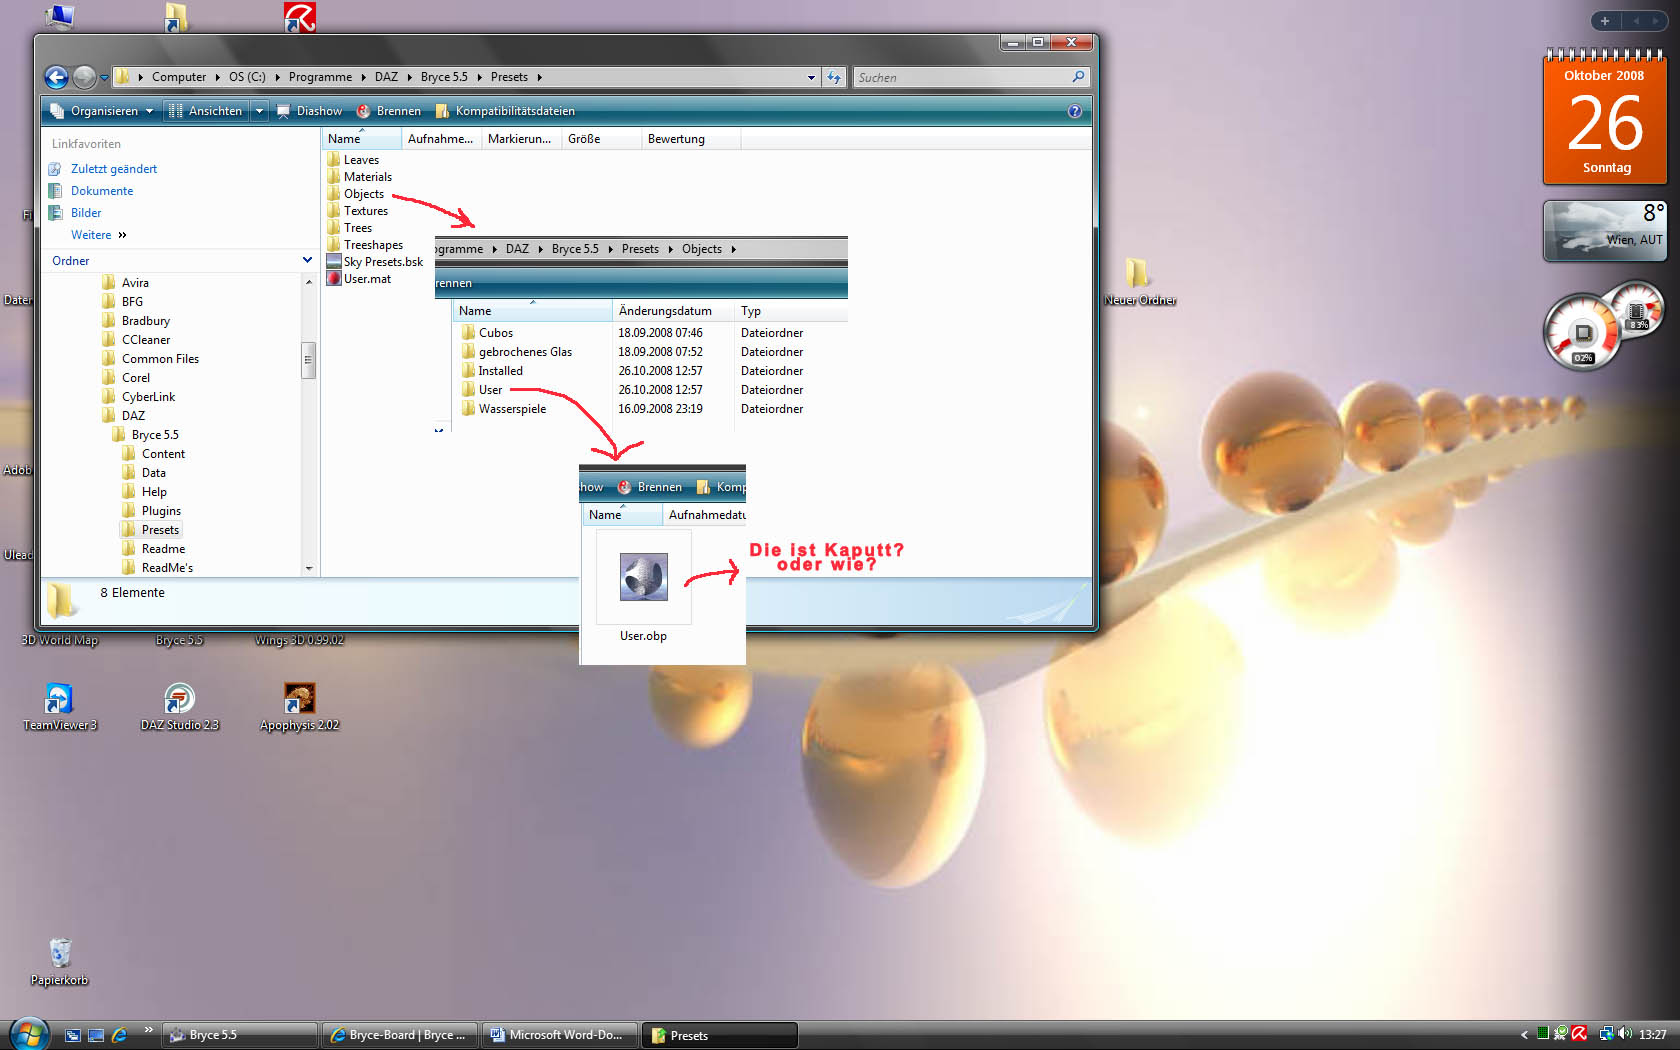Select the TeamViewer 3 desktop shortcut
The image size is (1680, 1050).
coord(60,706)
